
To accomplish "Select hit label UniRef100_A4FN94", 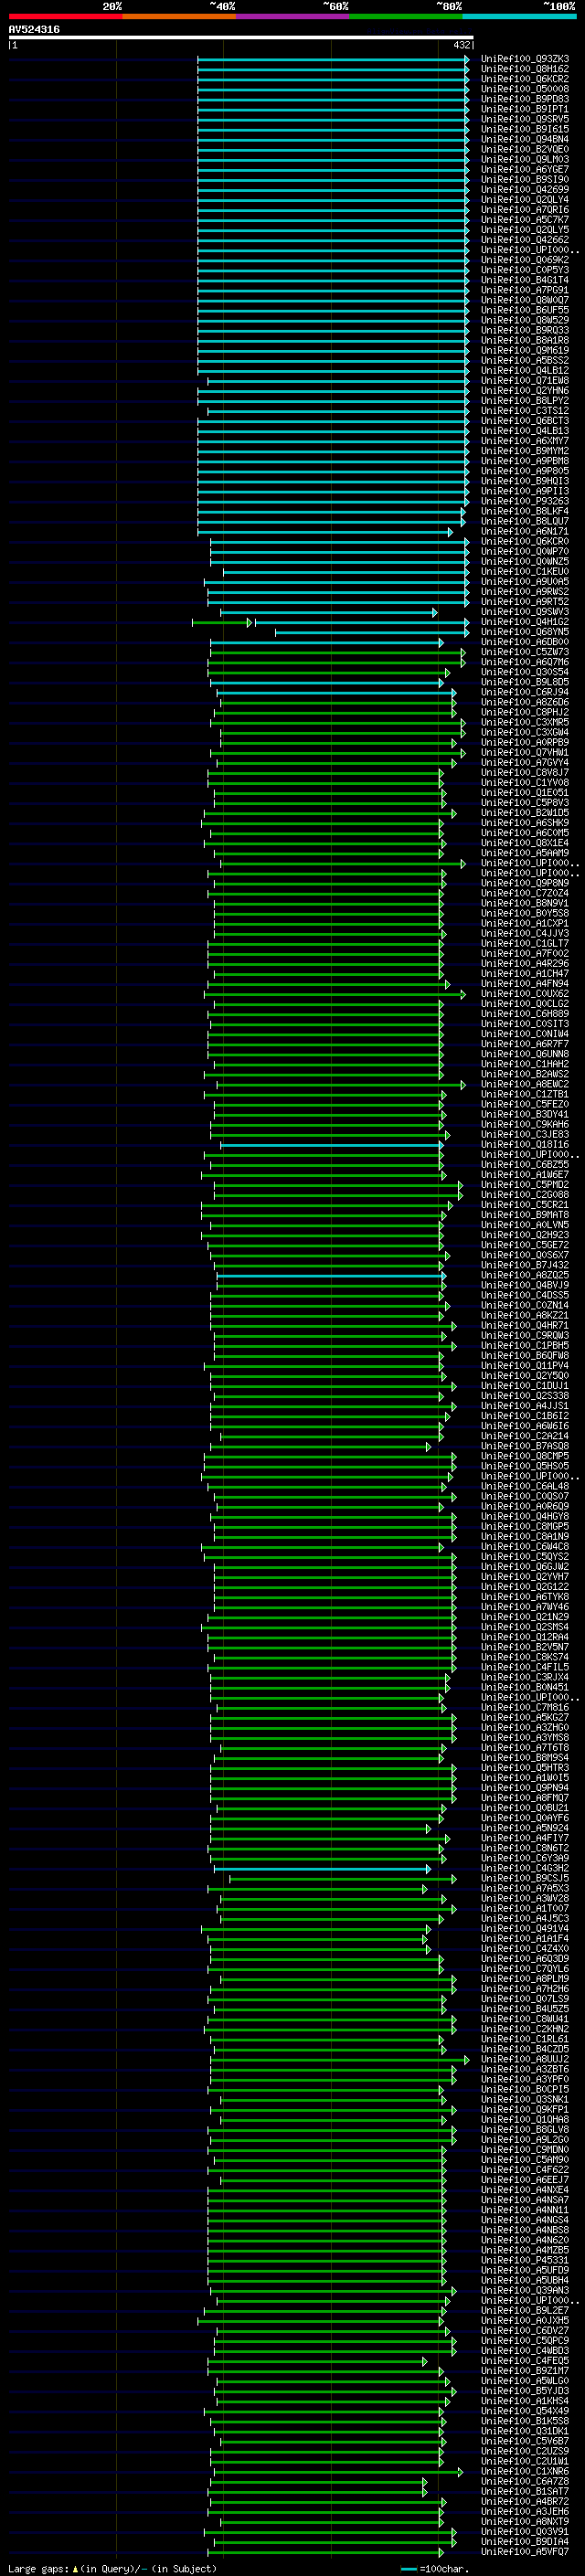I will [x=525, y=984].
